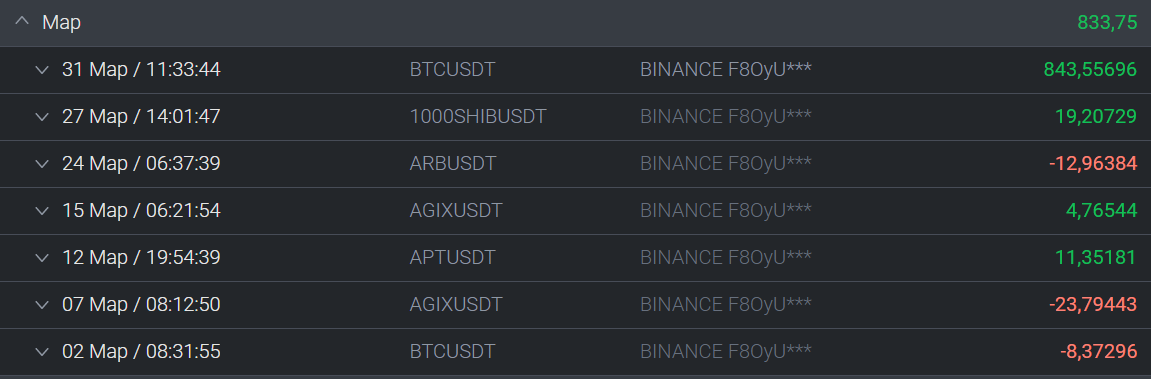
Task: Click the loss value -23,79443
Action: click(x=1093, y=305)
